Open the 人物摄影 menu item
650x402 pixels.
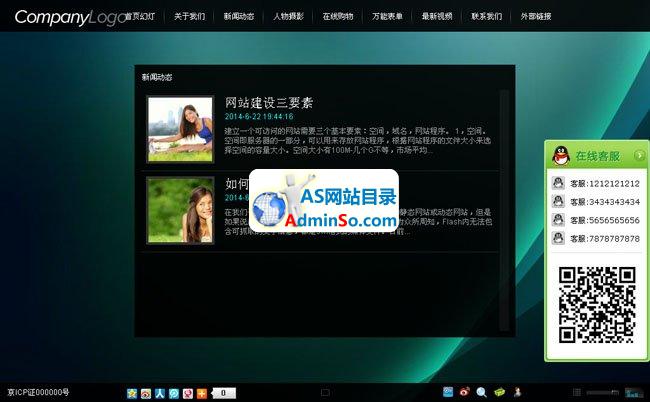click(x=289, y=16)
